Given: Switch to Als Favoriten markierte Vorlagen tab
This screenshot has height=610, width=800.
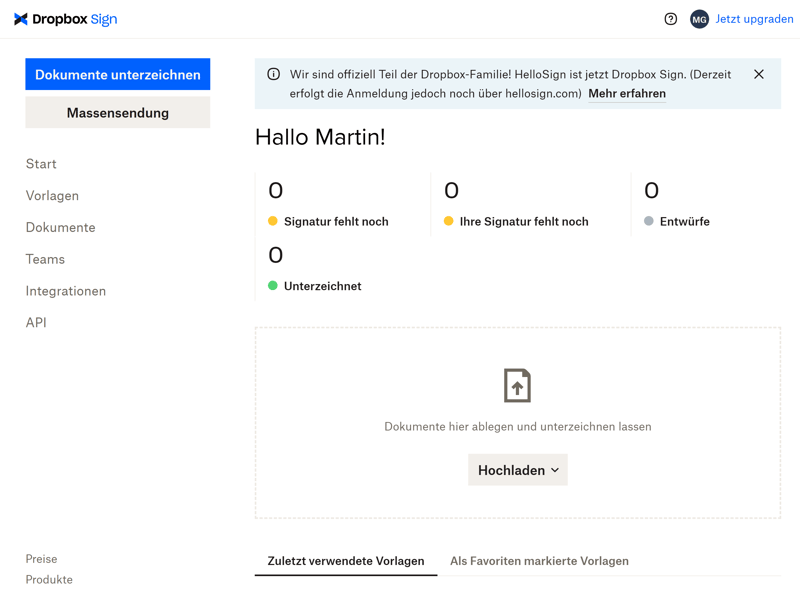Looking at the screenshot, I should coord(539,561).
